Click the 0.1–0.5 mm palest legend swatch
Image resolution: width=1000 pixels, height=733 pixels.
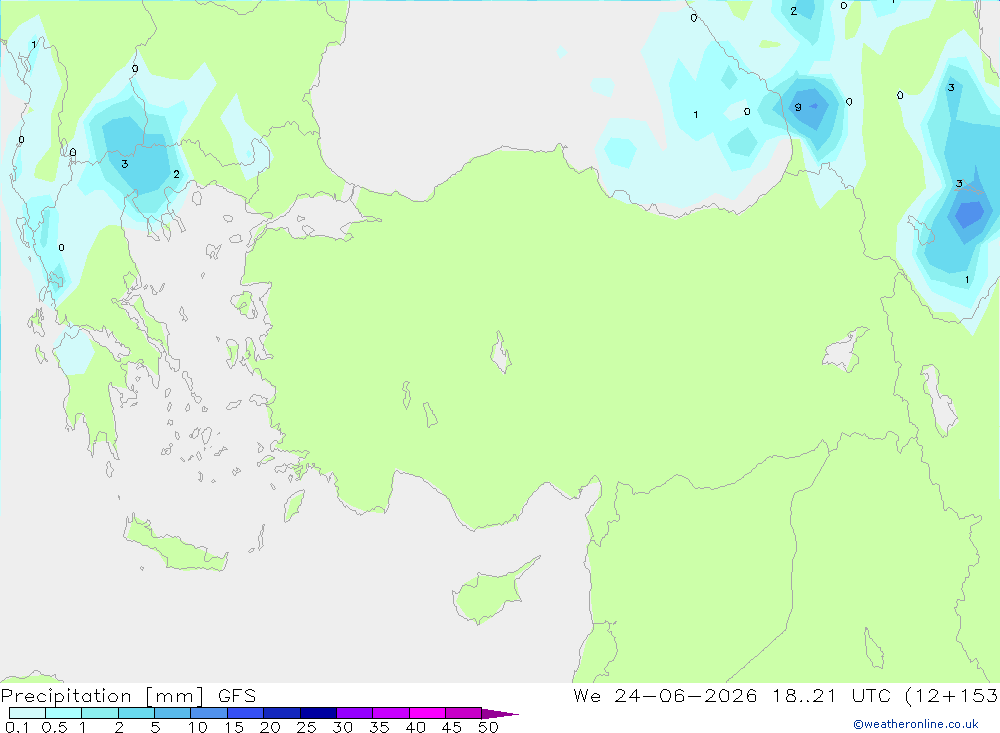[x=27, y=713]
